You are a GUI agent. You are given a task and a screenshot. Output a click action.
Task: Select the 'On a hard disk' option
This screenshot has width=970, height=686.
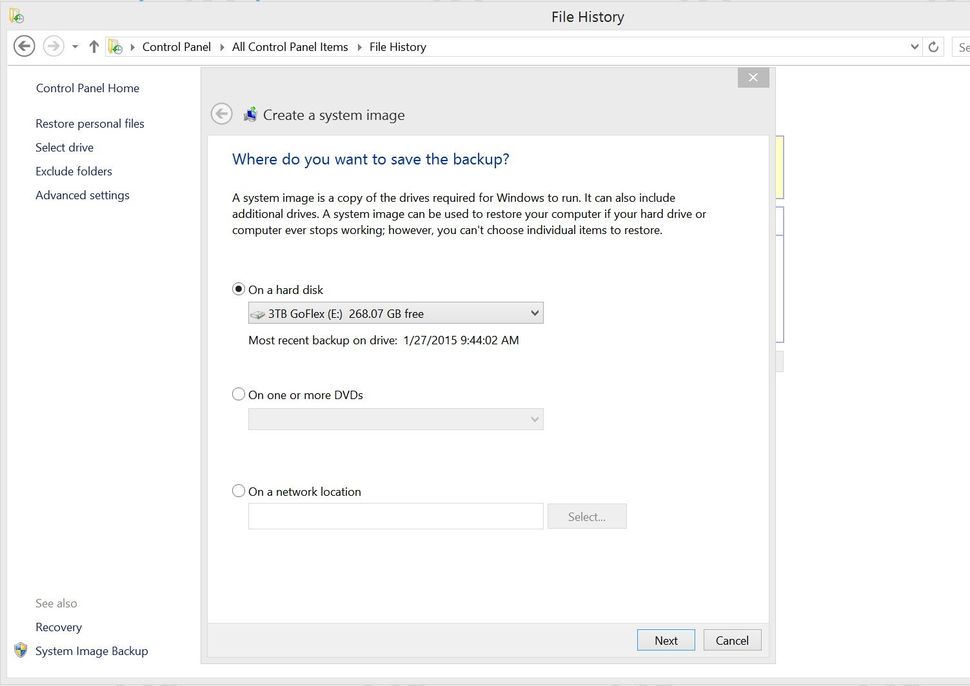point(238,289)
